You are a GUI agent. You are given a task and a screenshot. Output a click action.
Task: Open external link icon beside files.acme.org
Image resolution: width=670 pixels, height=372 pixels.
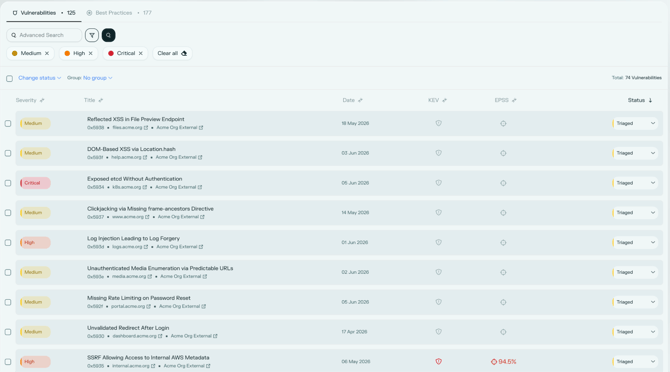tap(146, 128)
